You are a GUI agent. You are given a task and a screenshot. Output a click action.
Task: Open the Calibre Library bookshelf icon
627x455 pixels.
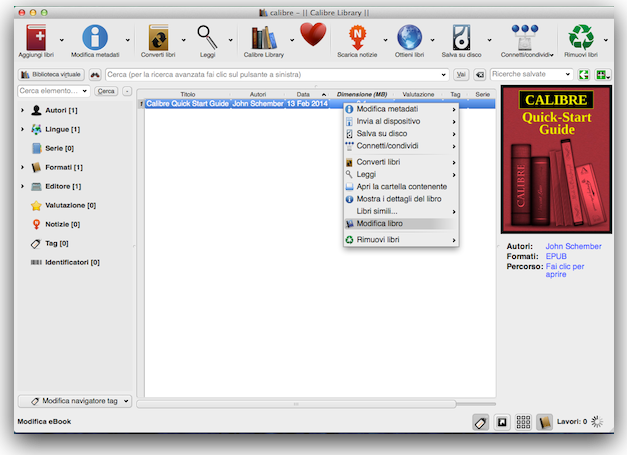pos(264,38)
